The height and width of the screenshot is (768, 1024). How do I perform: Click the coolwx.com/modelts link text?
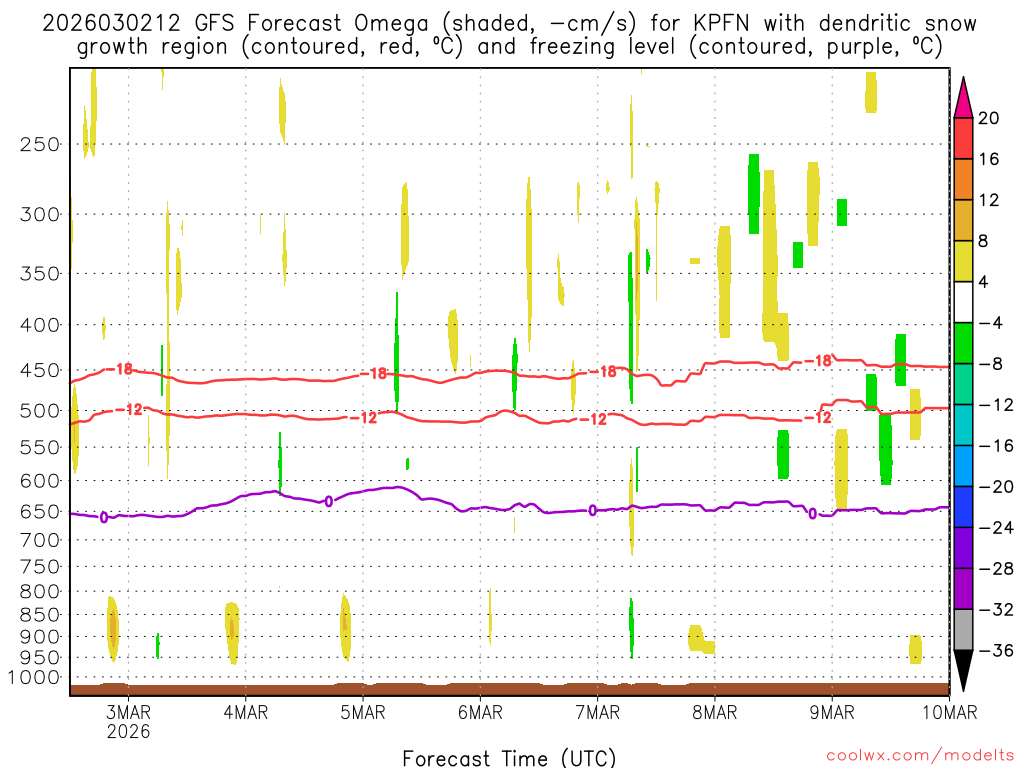(x=920, y=756)
